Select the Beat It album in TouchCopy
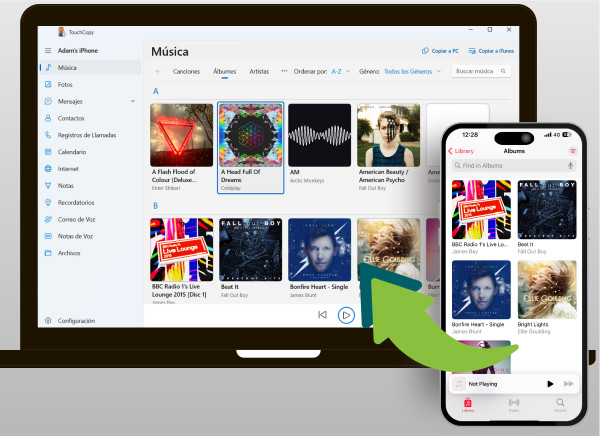 pyautogui.click(x=251, y=258)
